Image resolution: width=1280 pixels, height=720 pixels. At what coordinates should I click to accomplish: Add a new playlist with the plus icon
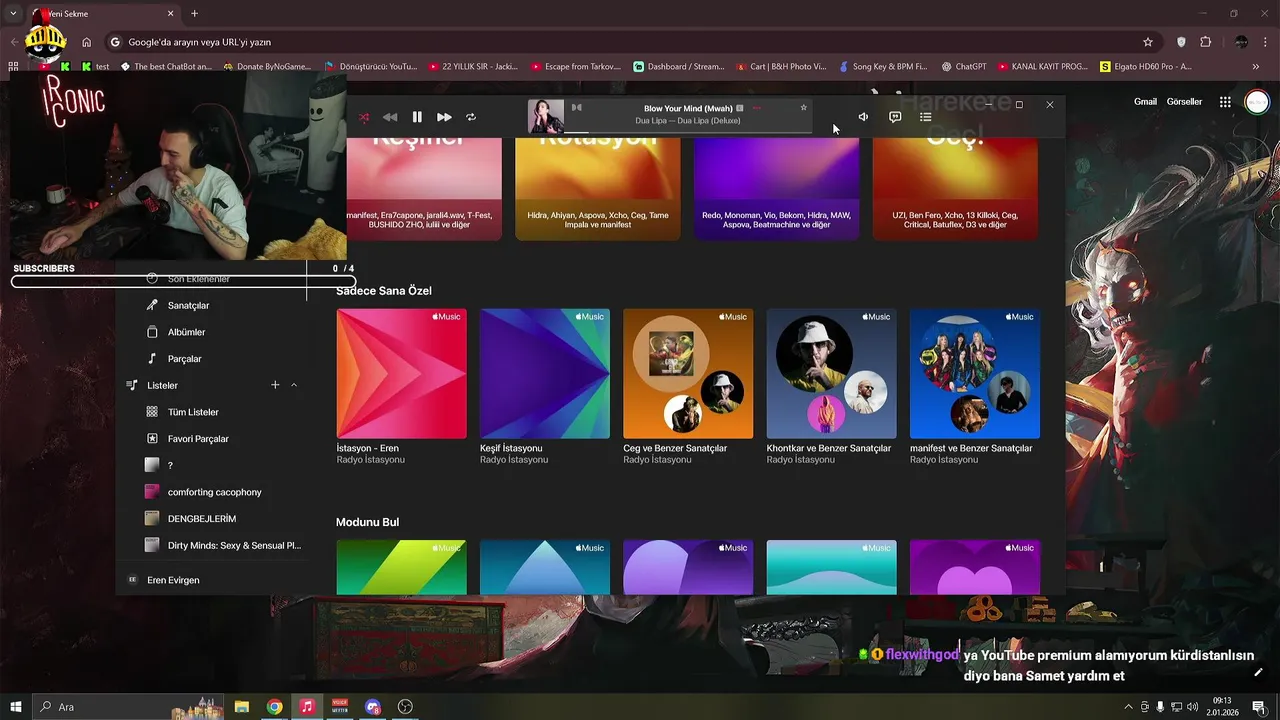tap(275, 385)
